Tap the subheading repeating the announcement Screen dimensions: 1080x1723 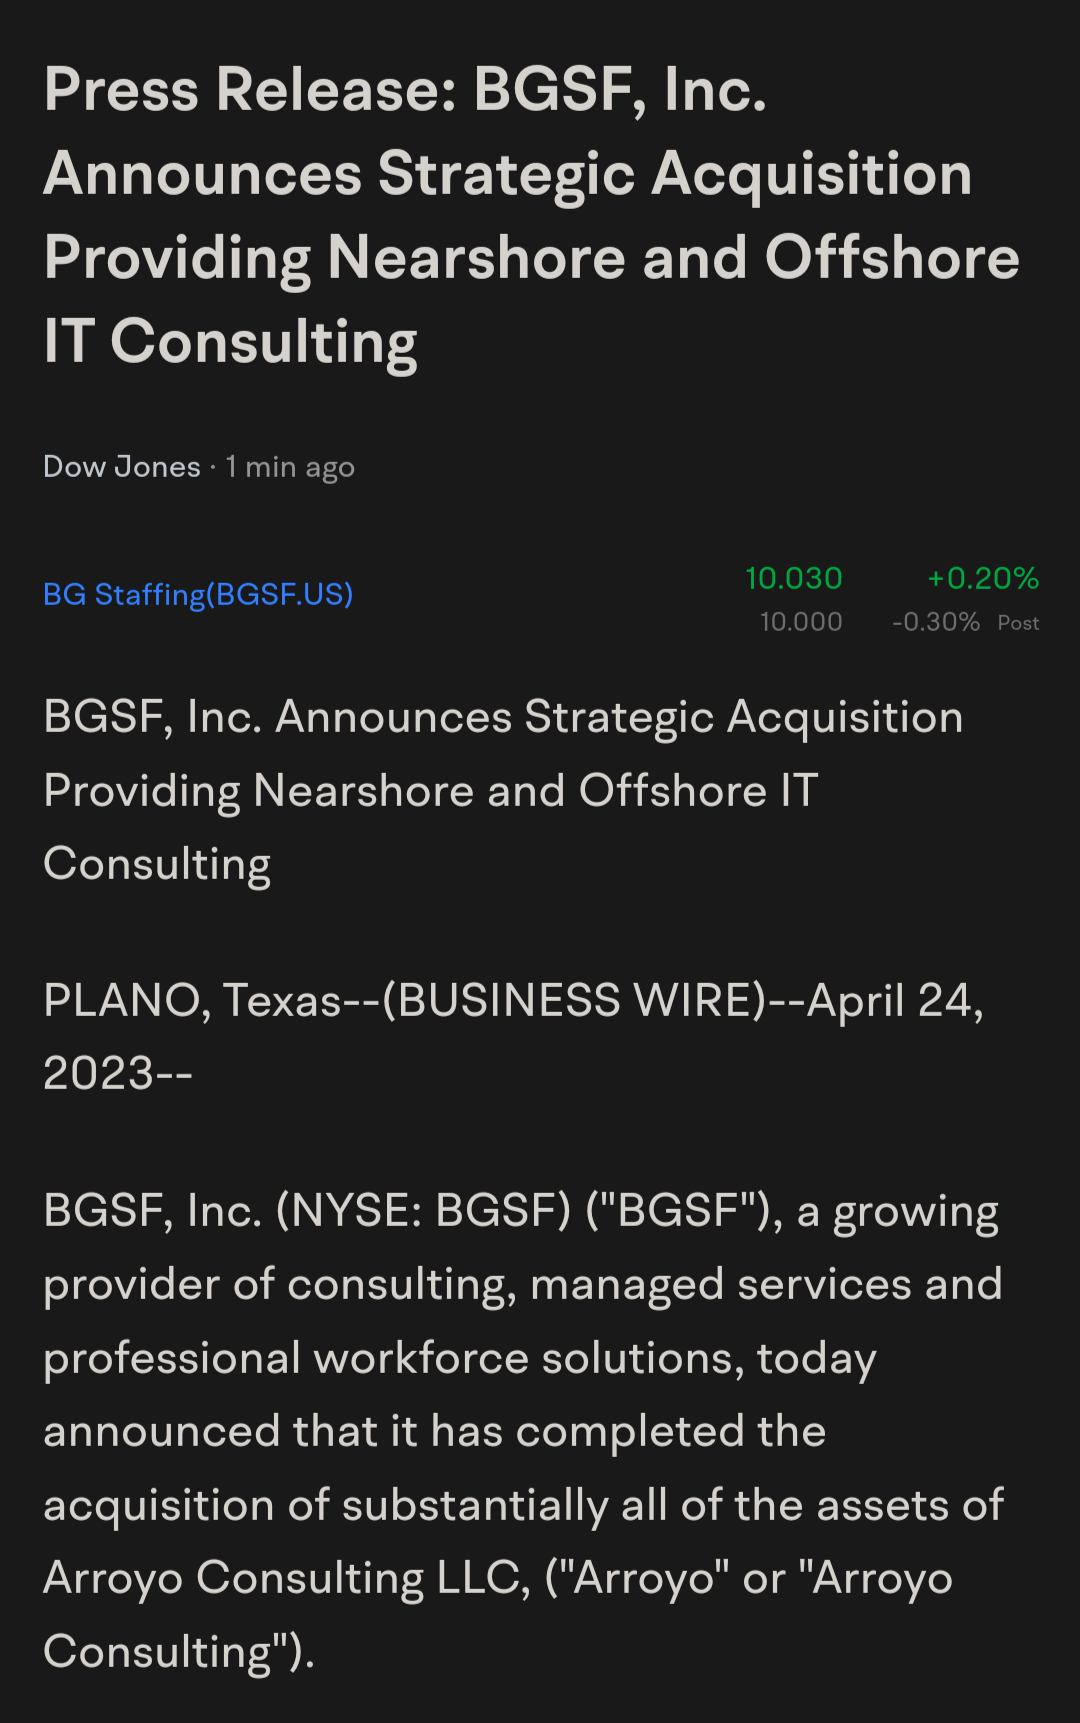pos(503,791)
